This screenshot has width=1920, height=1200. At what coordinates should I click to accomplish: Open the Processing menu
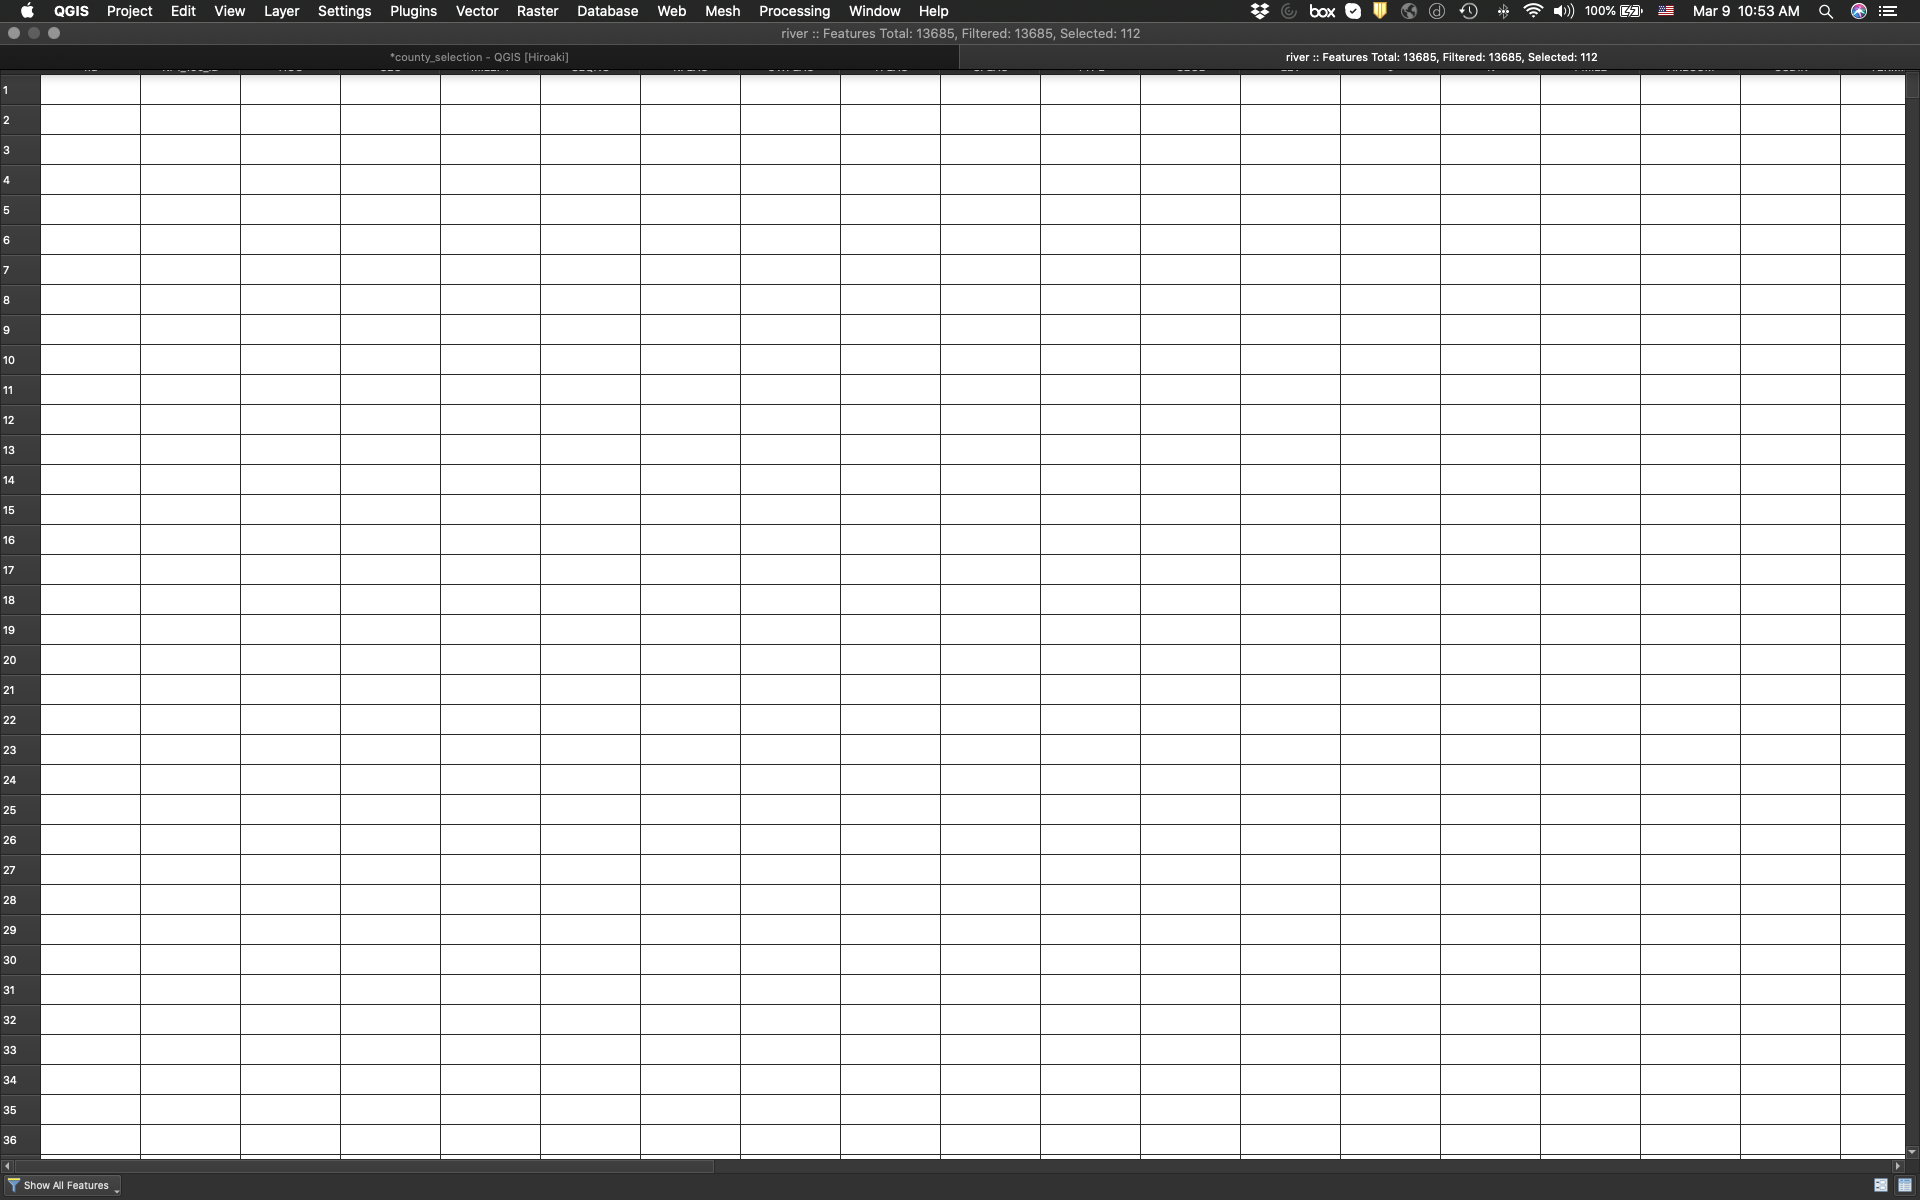click(795, 11)
